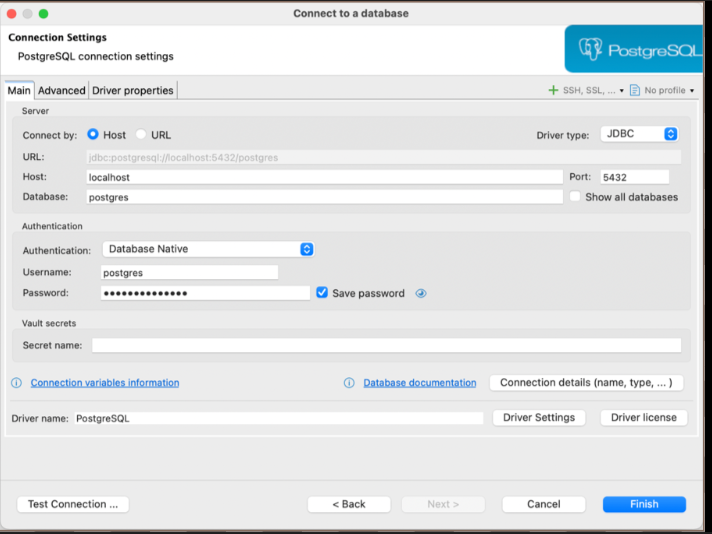
Task: Click info icon beside Connection variables information
Action: pyautogui.click(x=16, y=383)
